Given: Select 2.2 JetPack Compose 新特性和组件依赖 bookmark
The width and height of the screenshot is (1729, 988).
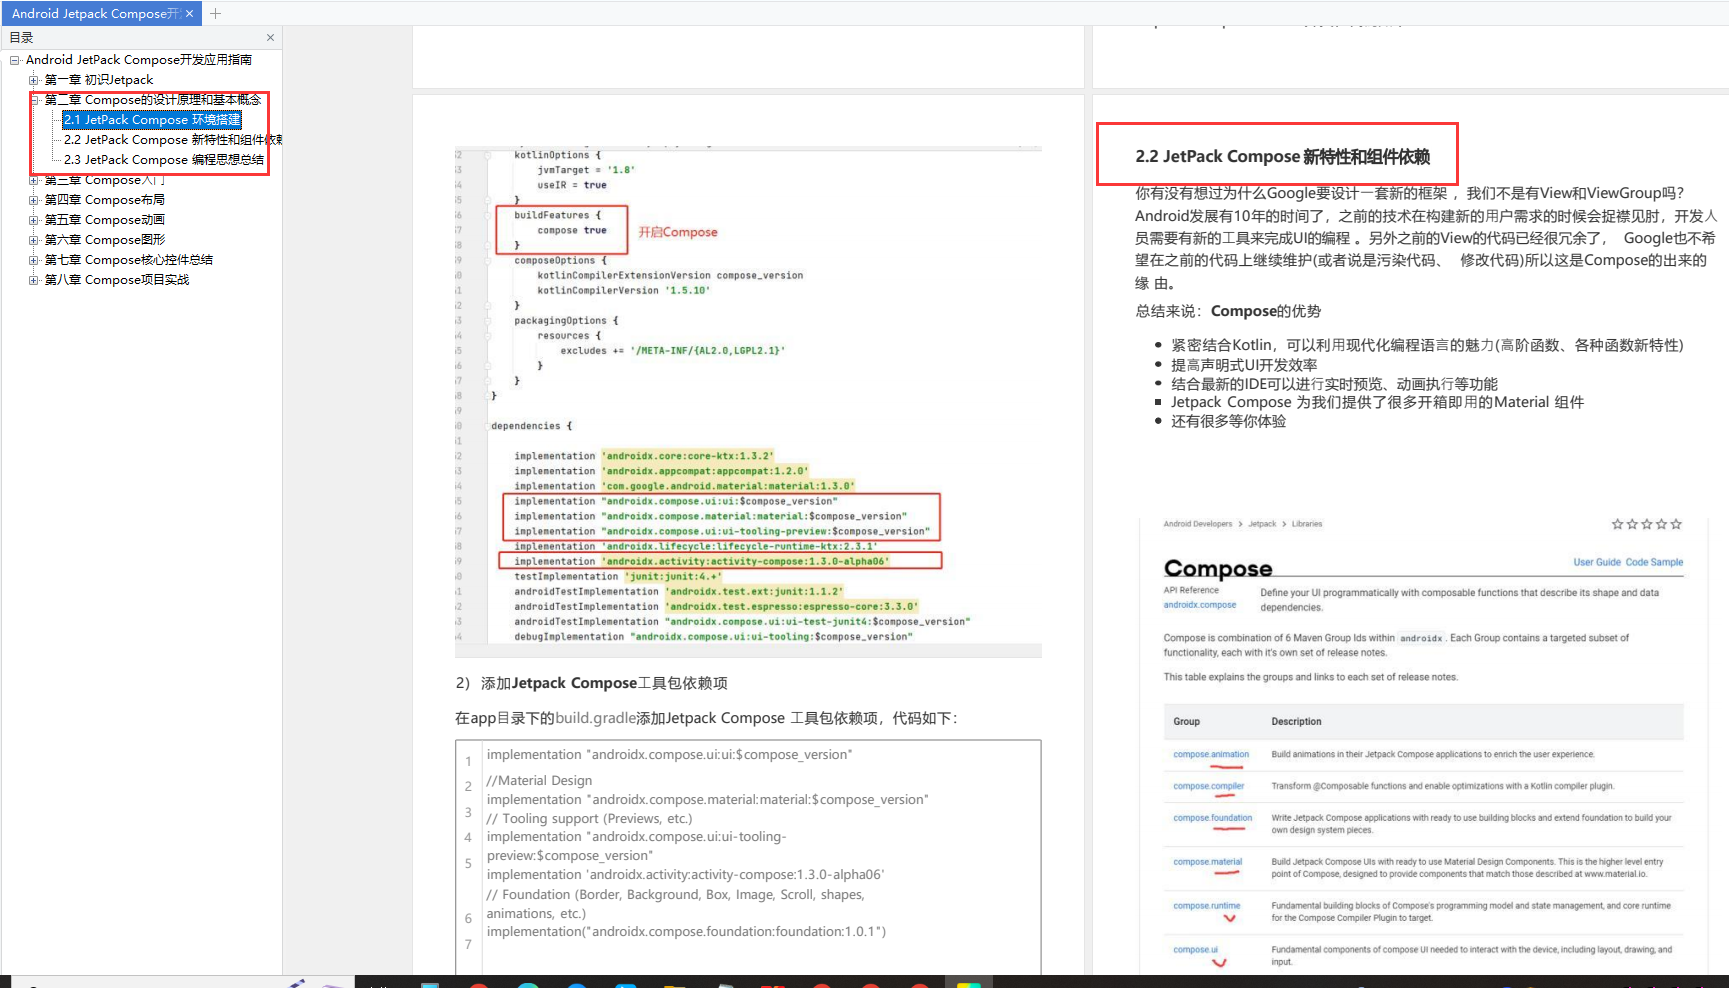Looking at the screenshot, I should [172, 140].
